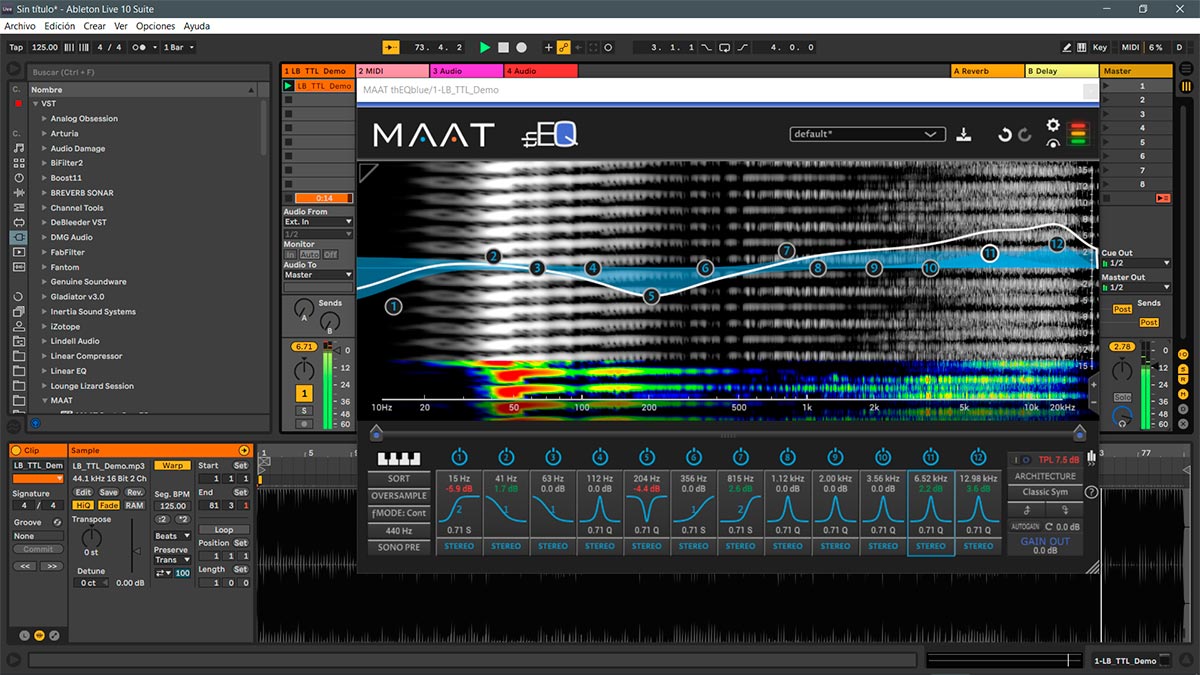
Task: Open the Max for Live category in browser
Action: pyautogui.click(x=18, y=222)
